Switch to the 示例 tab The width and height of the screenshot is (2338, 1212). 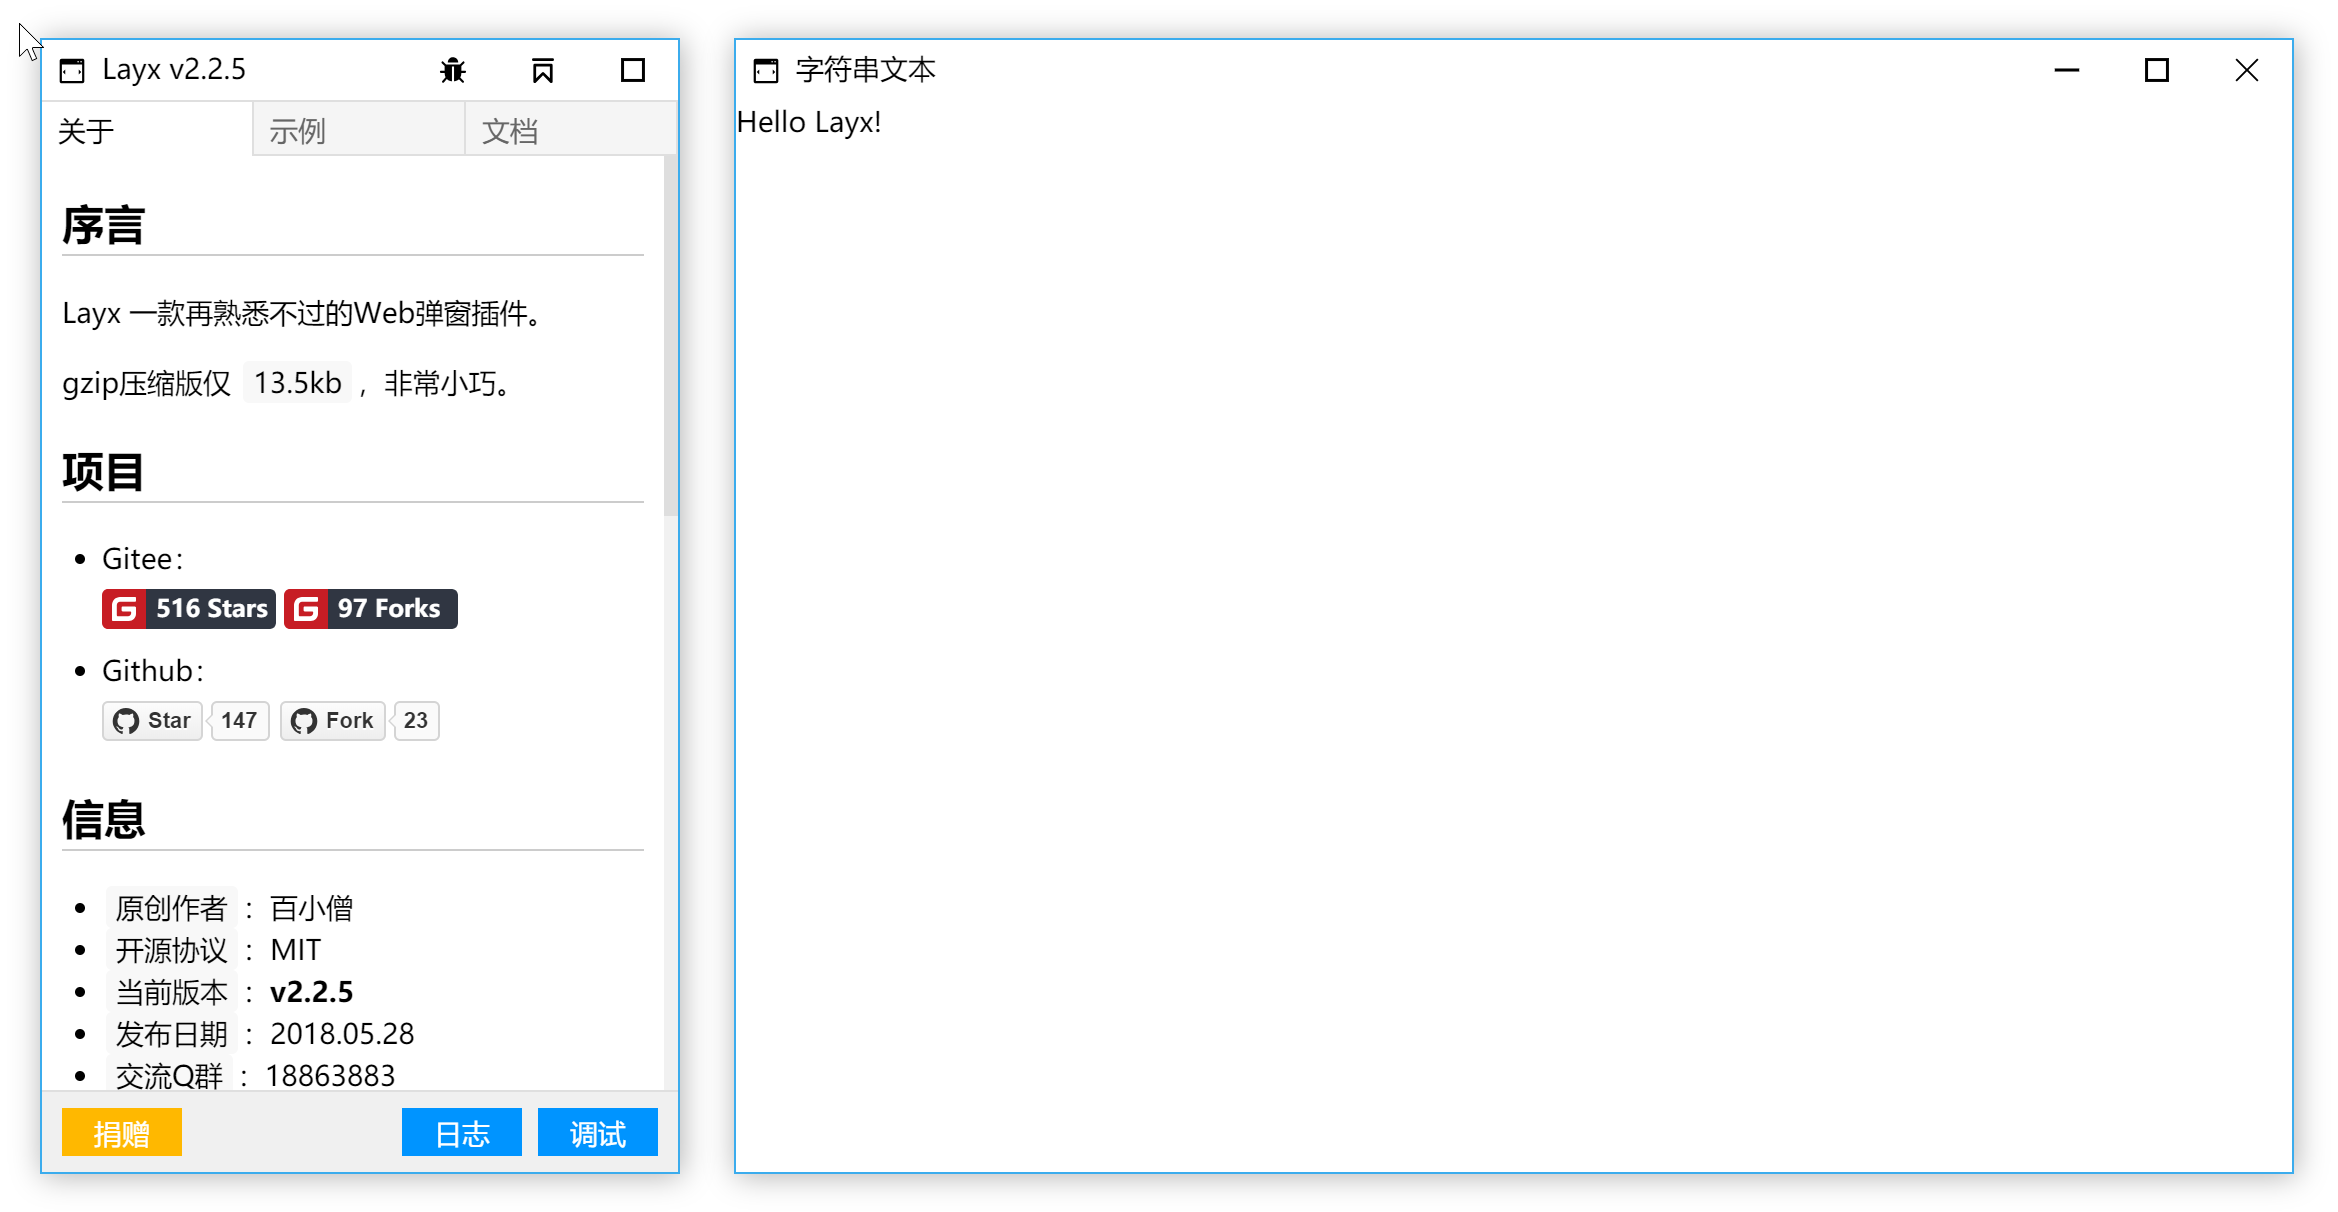358,131
